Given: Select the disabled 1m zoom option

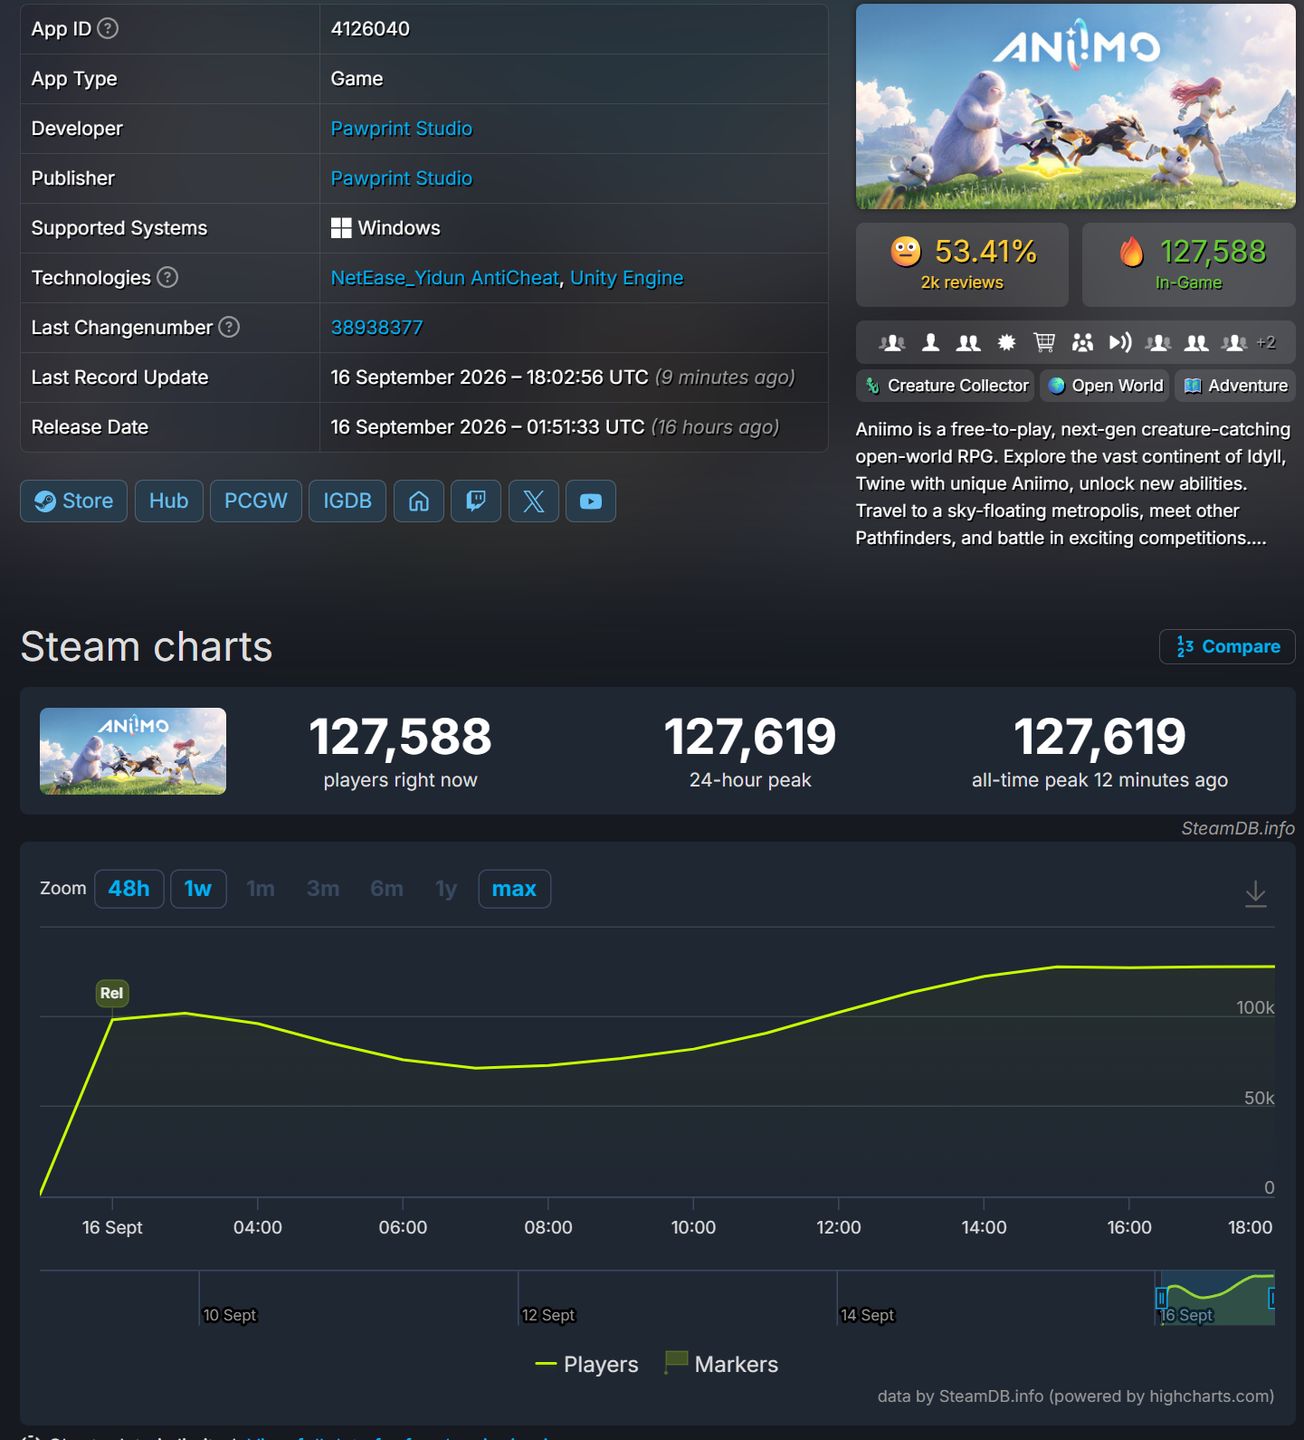Looking at the screenshot, I should (x=260, y=889).
